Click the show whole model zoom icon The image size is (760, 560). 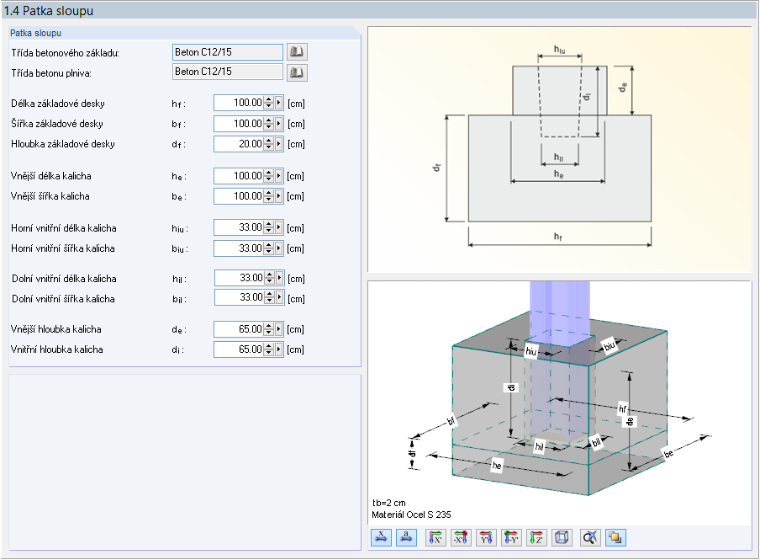click(590, 537)
